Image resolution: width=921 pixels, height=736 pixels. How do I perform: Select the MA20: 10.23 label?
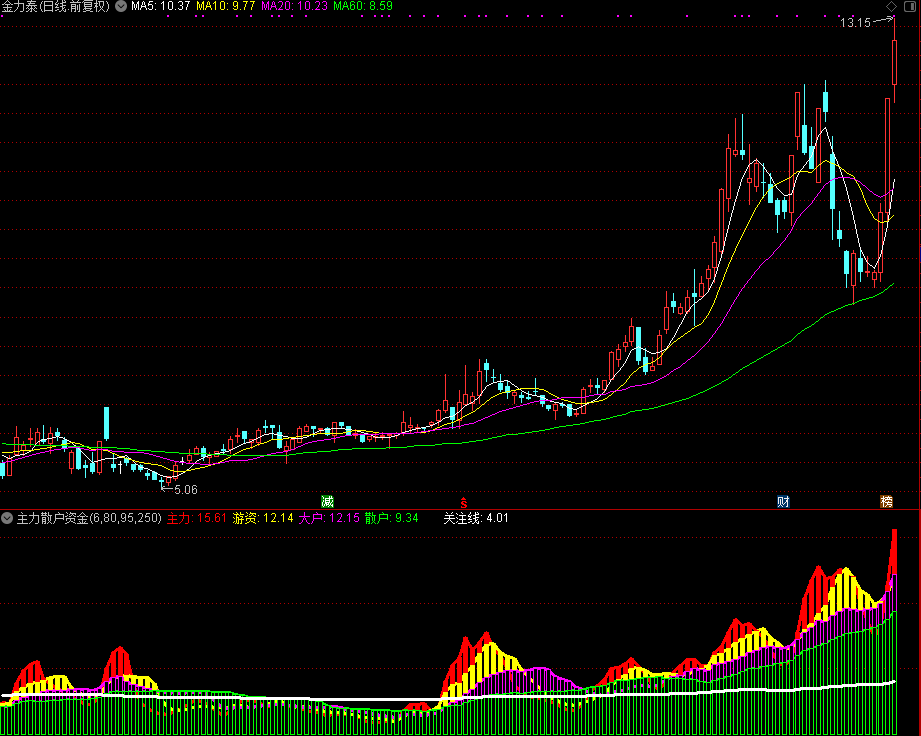(x=294, y=6)
